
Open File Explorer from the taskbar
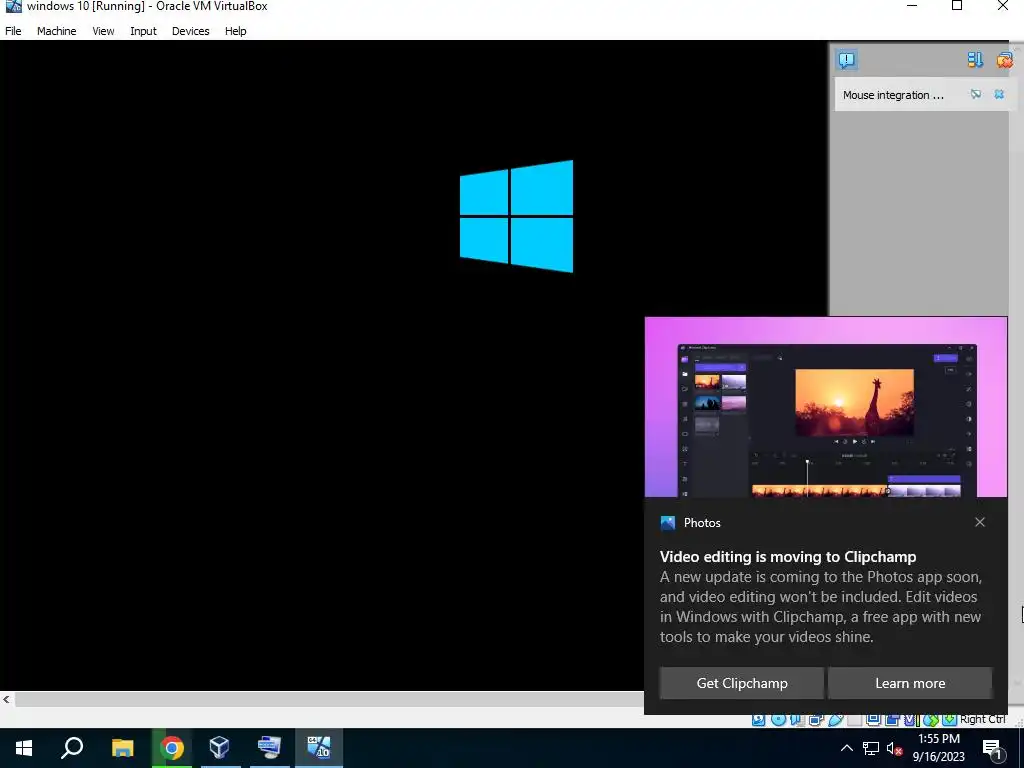(x=122, y=748)
